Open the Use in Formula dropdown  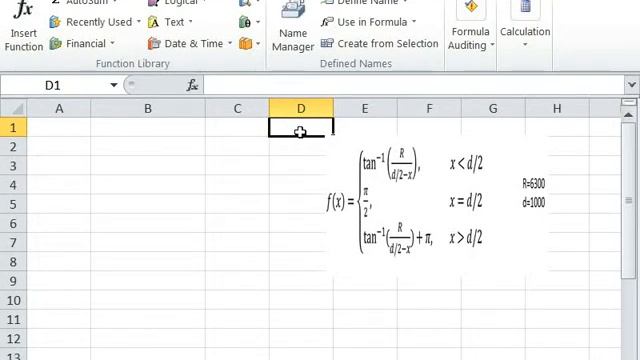(369, 22)
